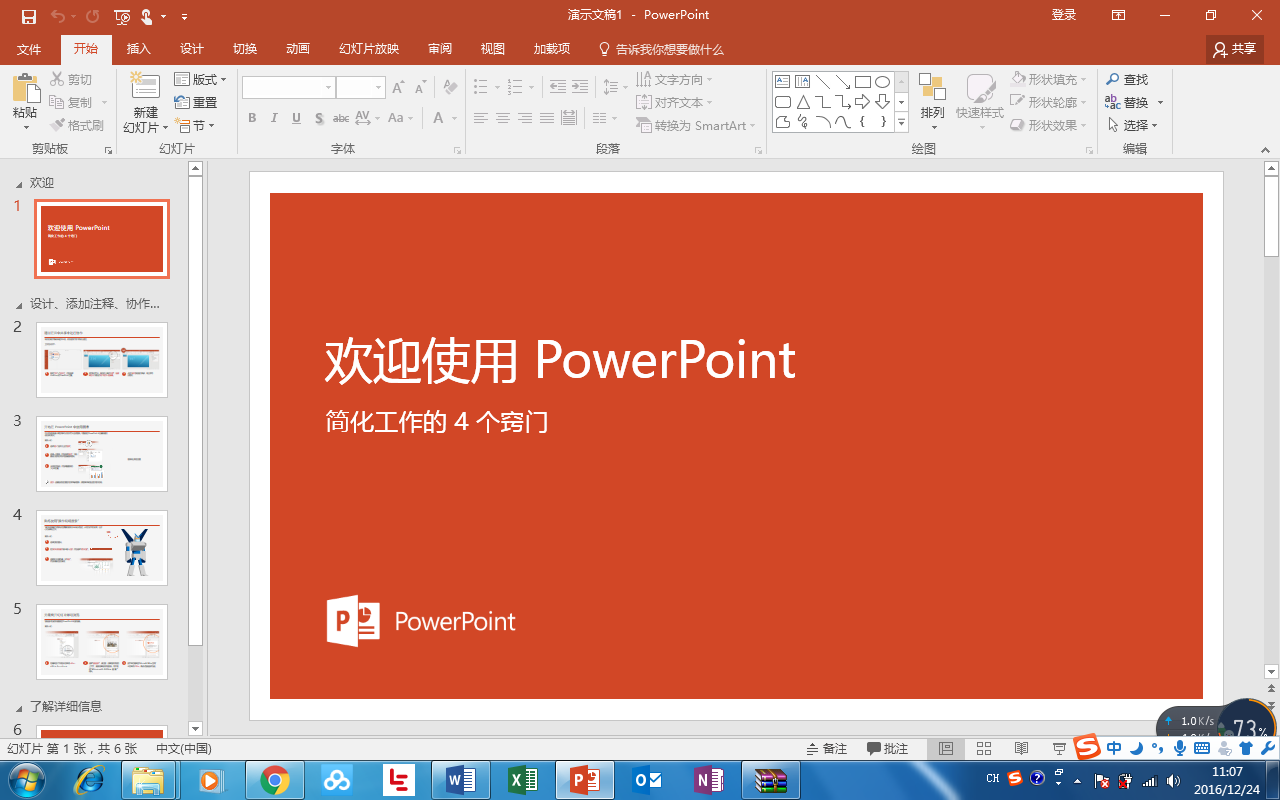Click the New Slide (新建幻灯片) icon
Screen dimensions: 1280x800
tap(146, 87)
